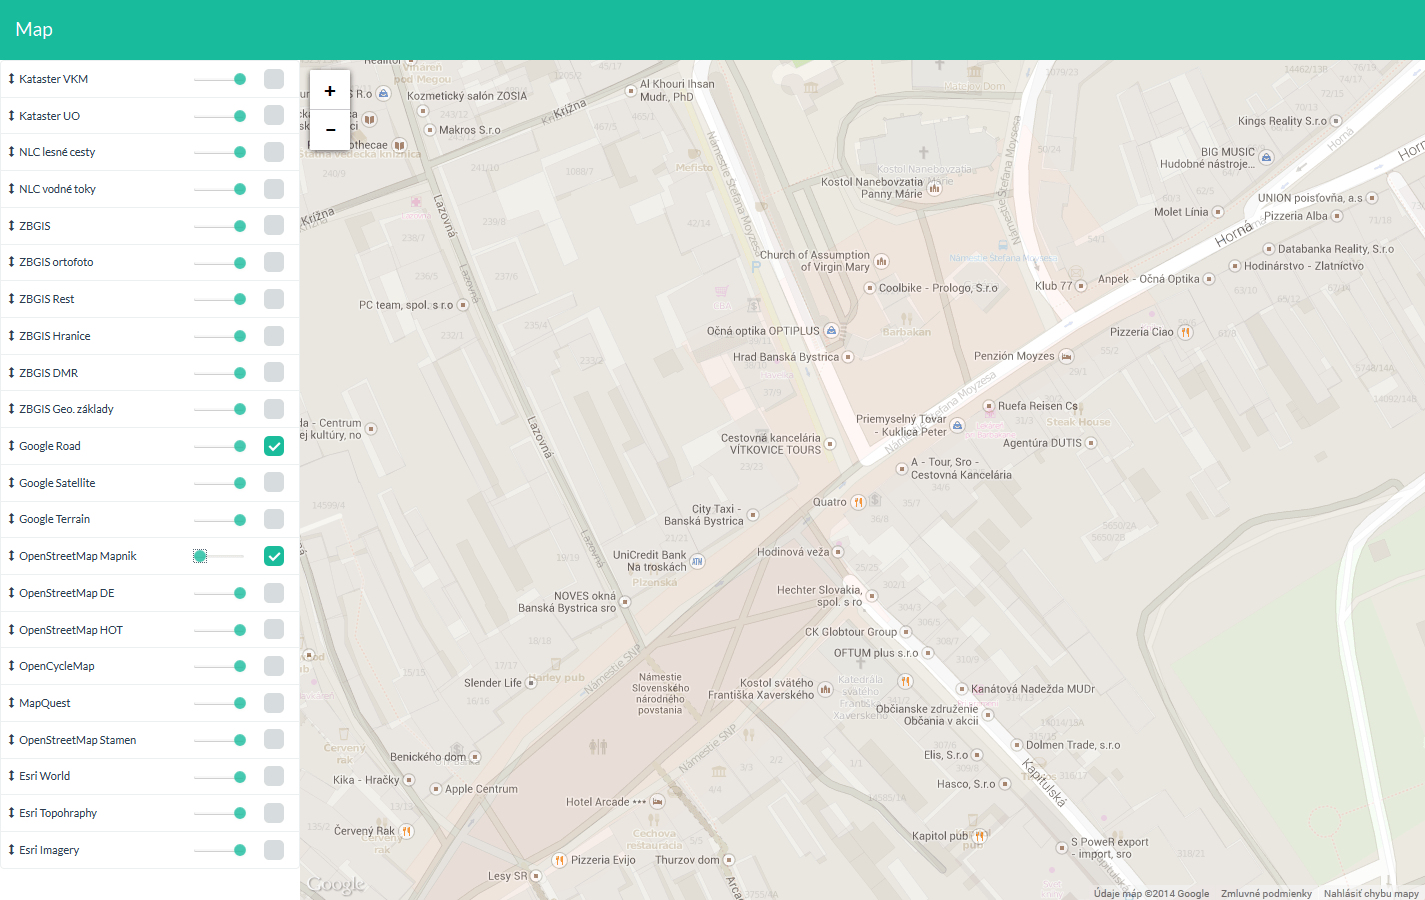Check the MapQuest layer checkbox

(x=274, y=703)
